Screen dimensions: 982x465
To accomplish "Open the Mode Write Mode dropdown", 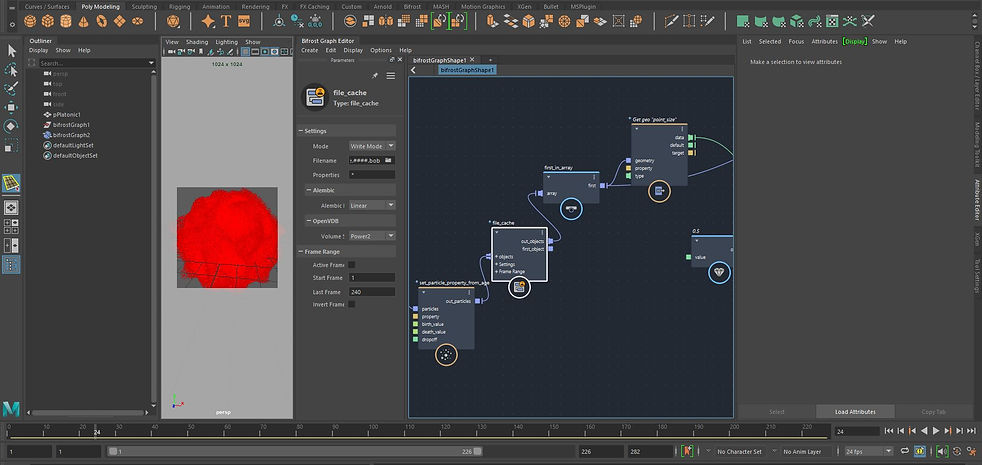I will [x=371, y=145].
